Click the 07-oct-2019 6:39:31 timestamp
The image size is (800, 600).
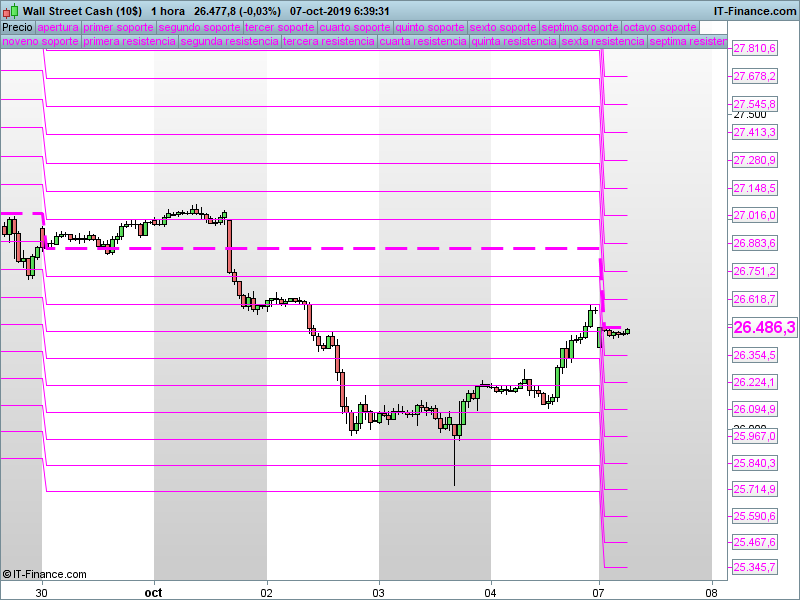339,11
